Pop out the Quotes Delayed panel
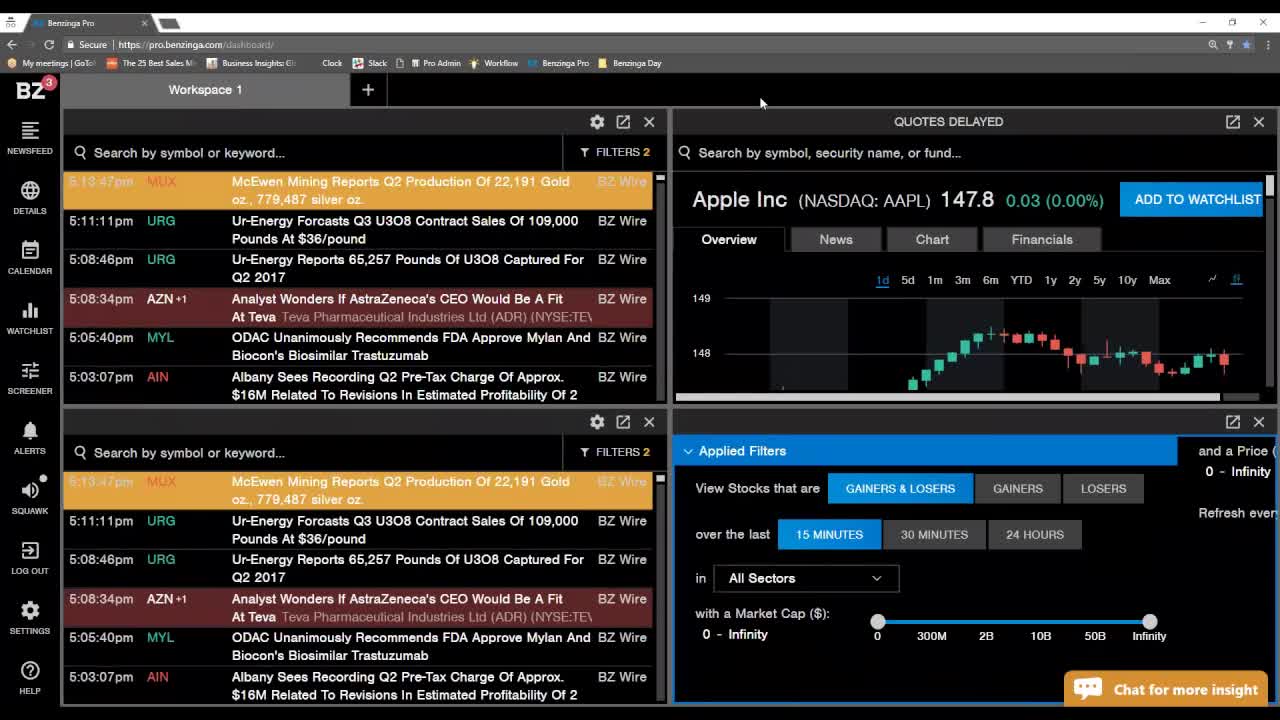 pyautogui.click(x=1233, y=122)
